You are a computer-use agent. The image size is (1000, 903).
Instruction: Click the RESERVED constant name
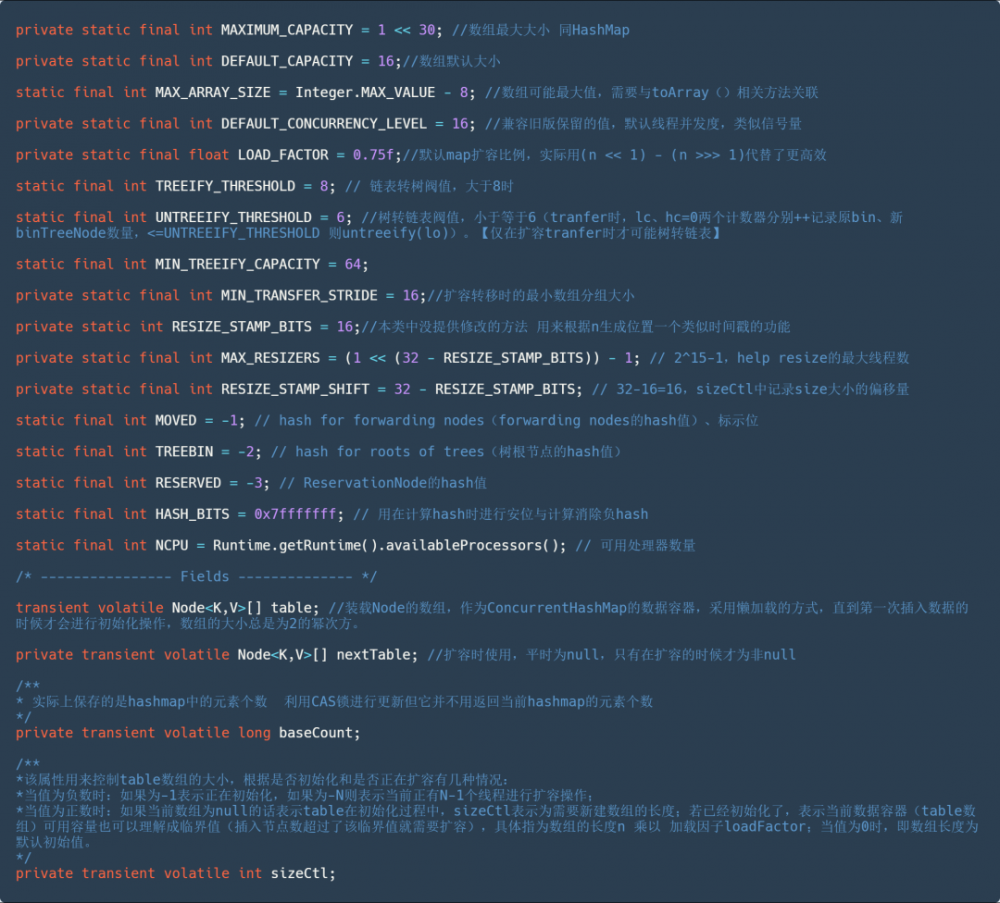click(x=188, y=483)
